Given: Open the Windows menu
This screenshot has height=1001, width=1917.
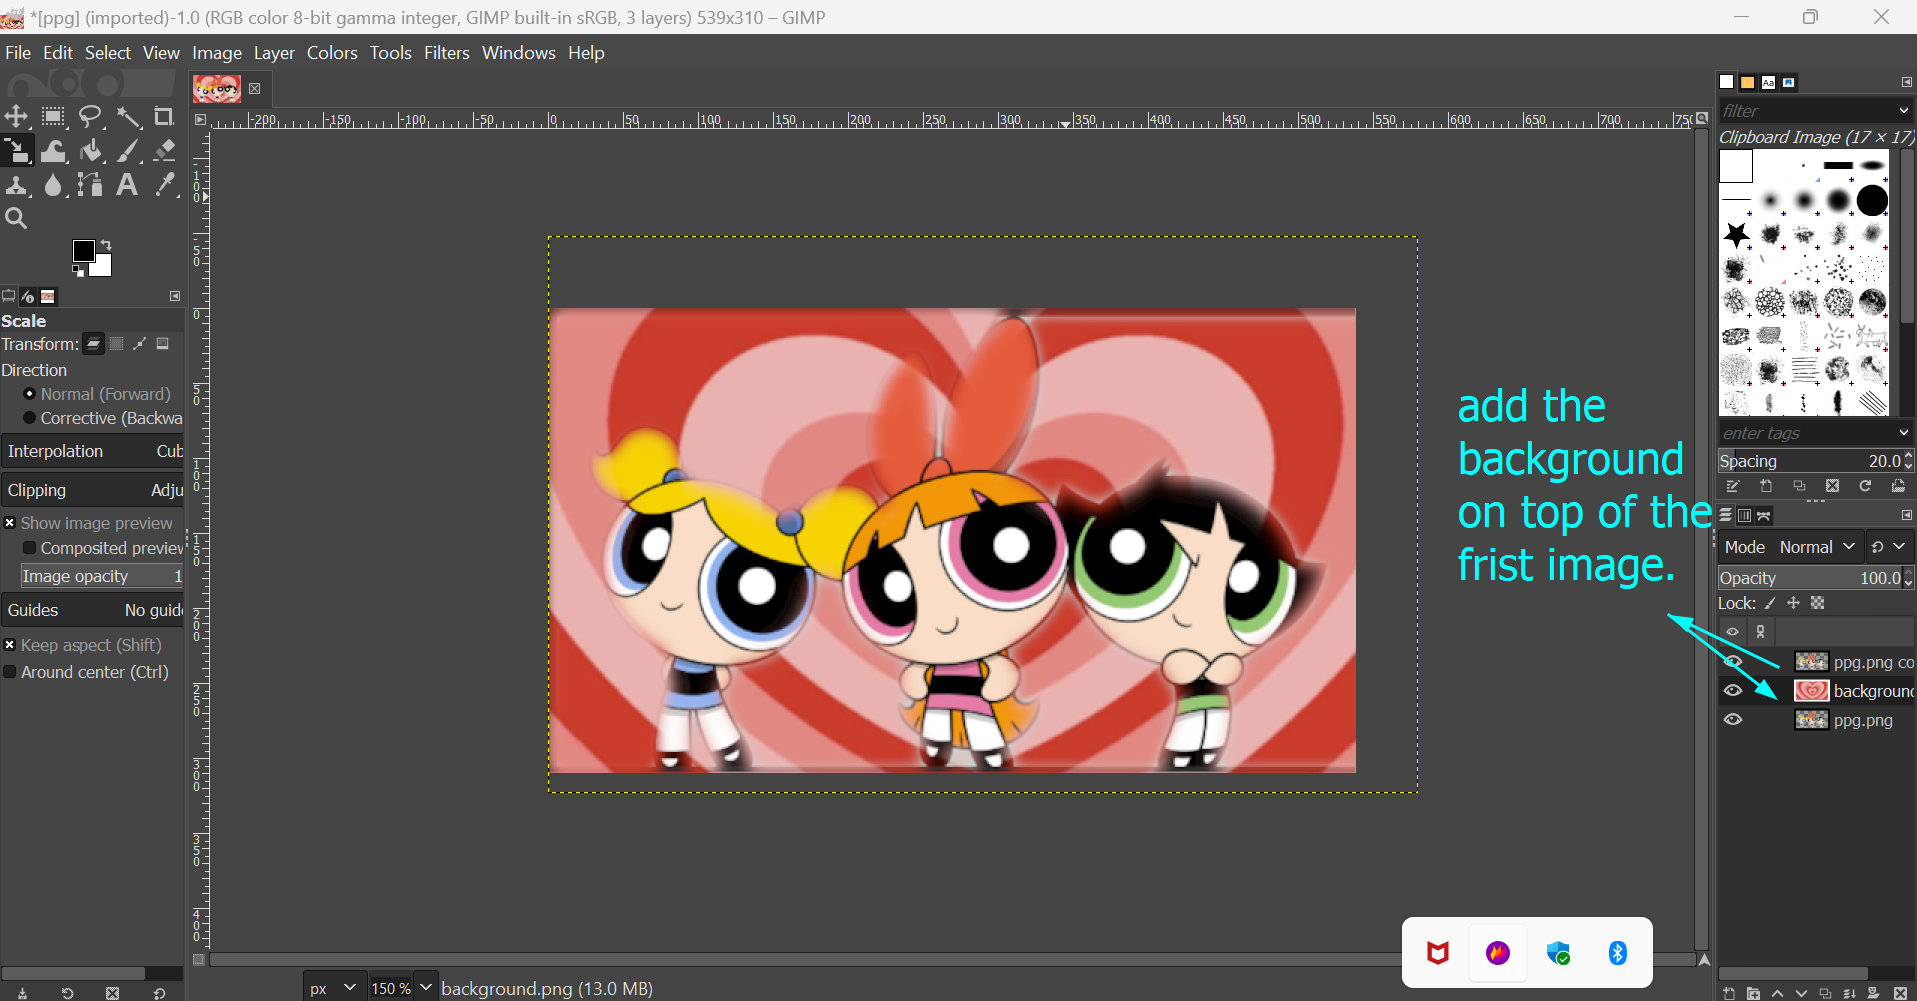Looking at the screenshot, I should click(x=518, y=53).
